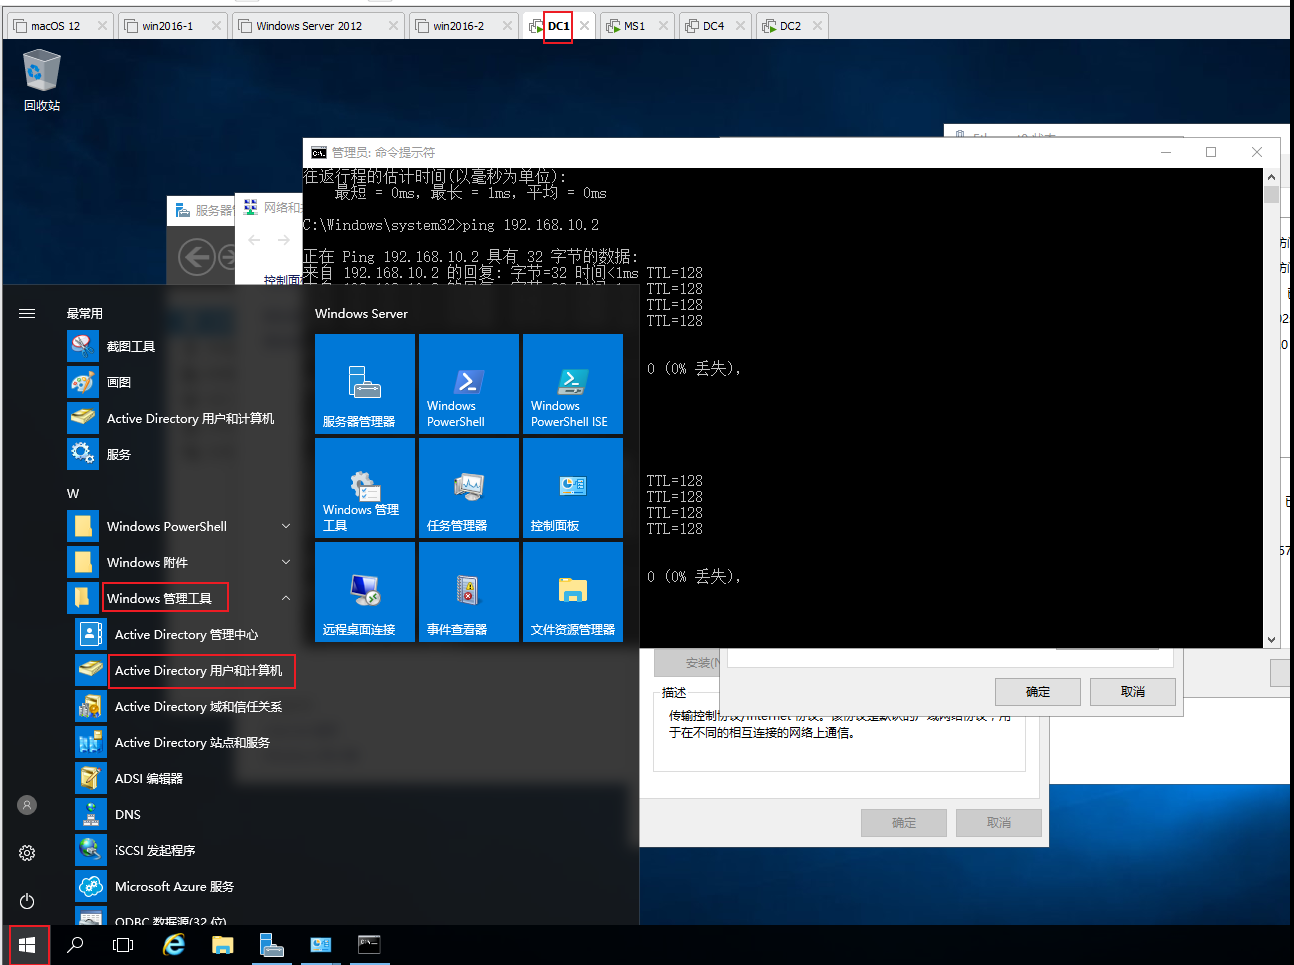
Task: Launch Internet Explorer from the taskbar
Action: [174, 945]
